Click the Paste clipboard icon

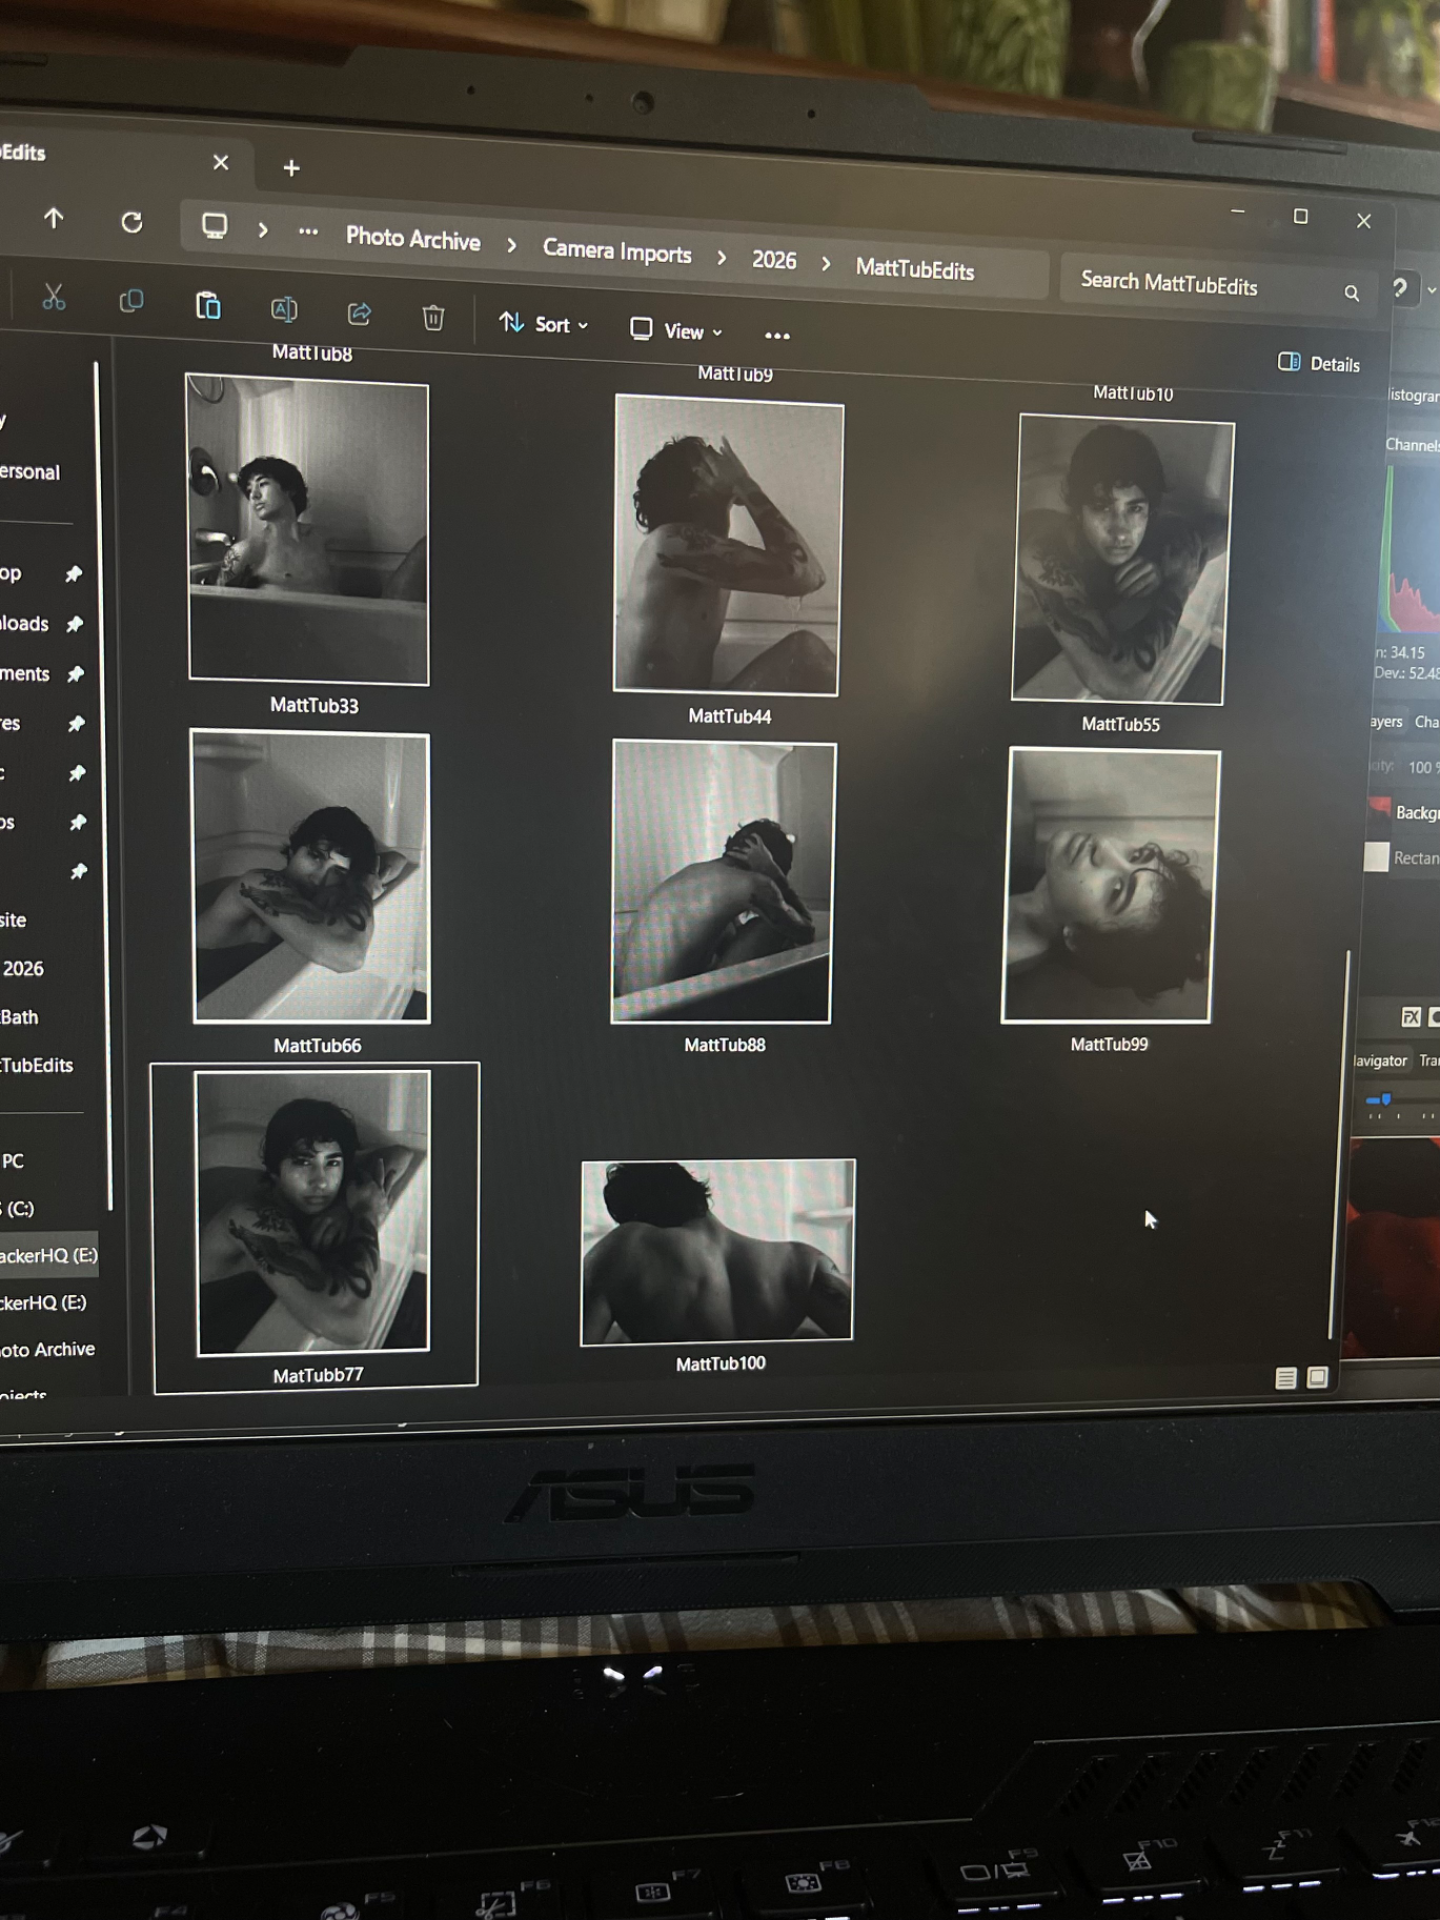point(208,305)
